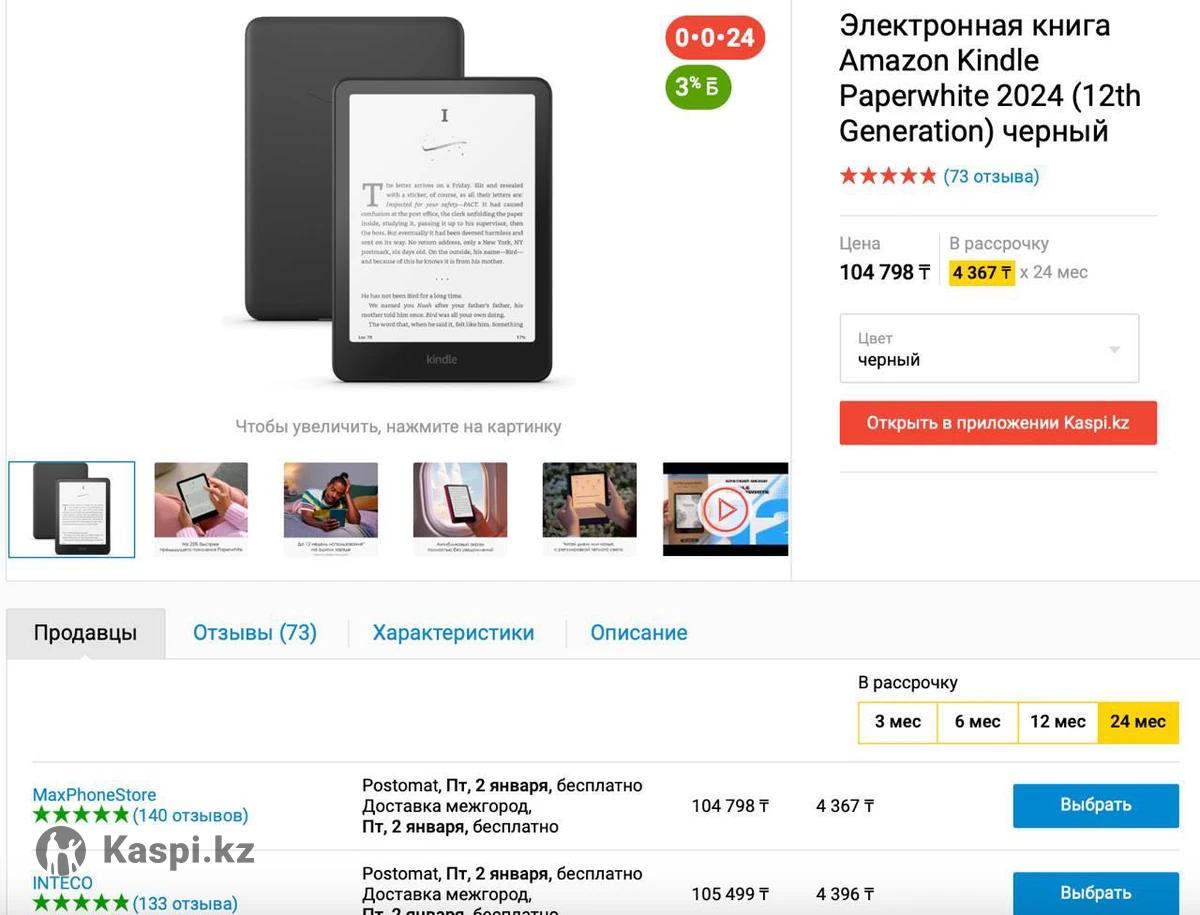Screen dimensions: 1200x915
Task: Open the MaxPhoneStore seller link
Action: click(94, 795)
